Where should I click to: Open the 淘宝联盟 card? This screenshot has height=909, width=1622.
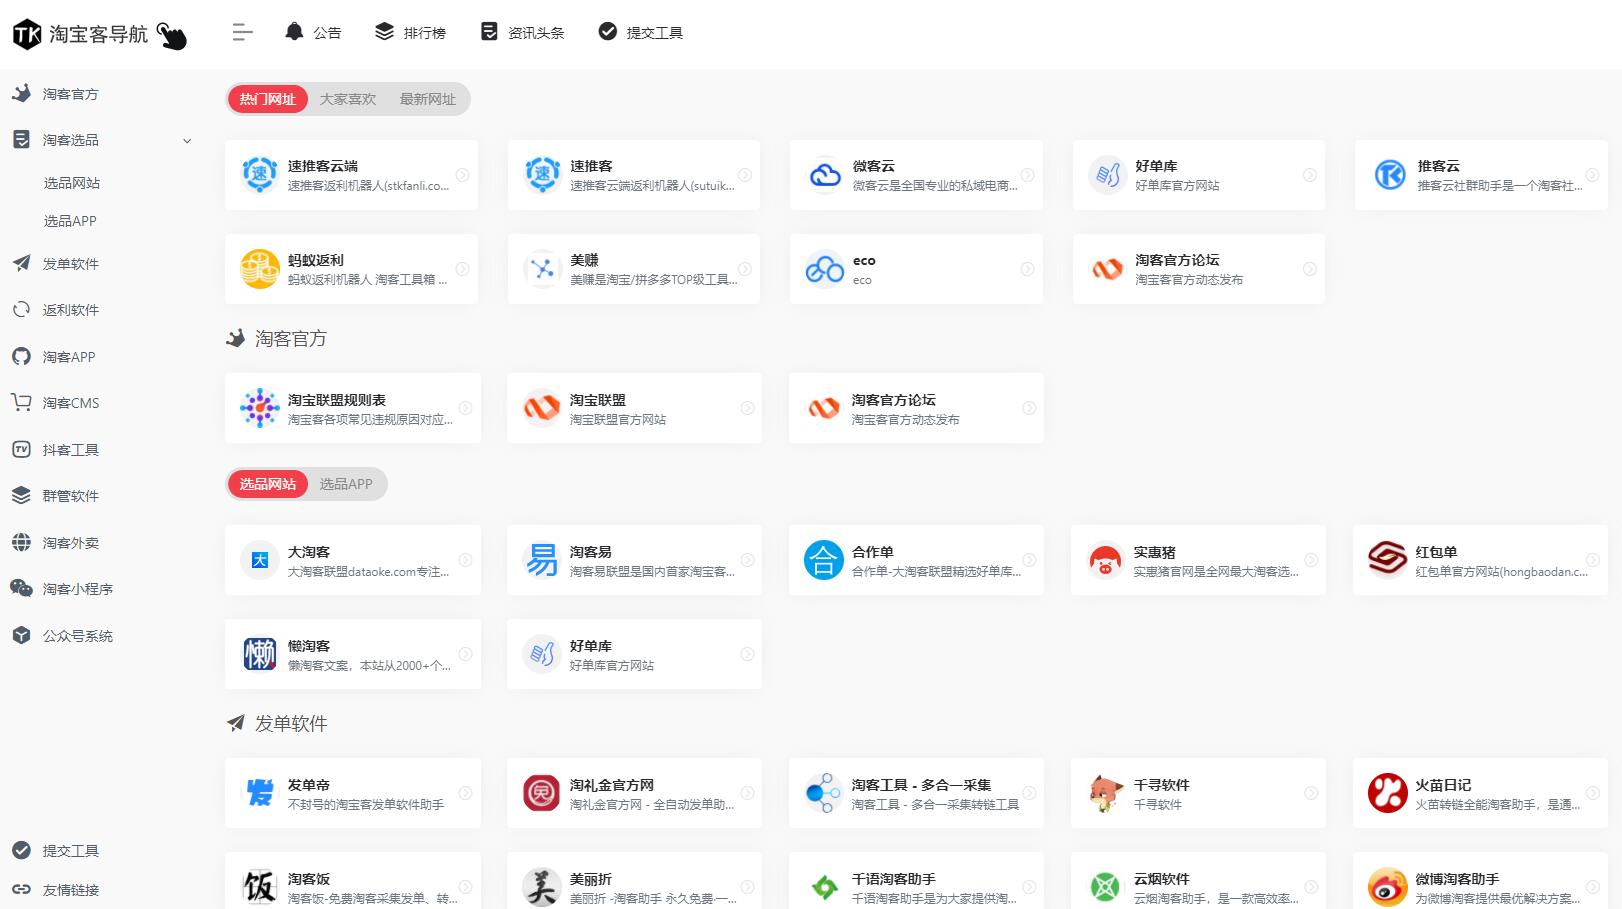(x=634, y=408)
